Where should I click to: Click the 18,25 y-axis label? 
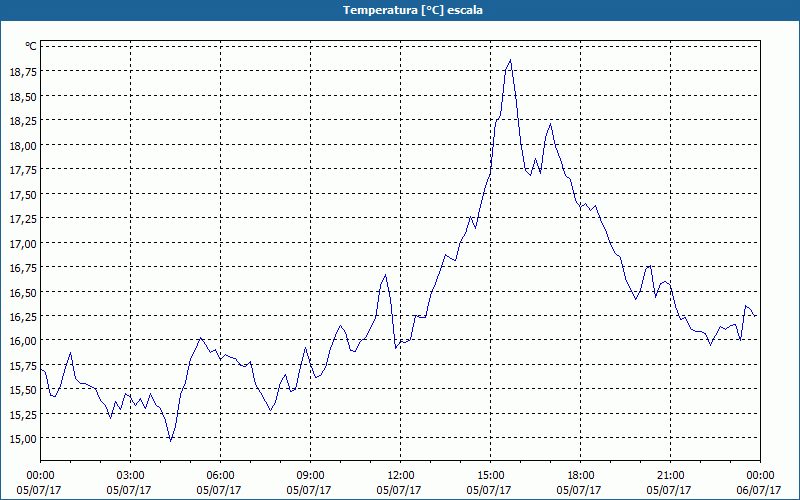pos(23,120)
